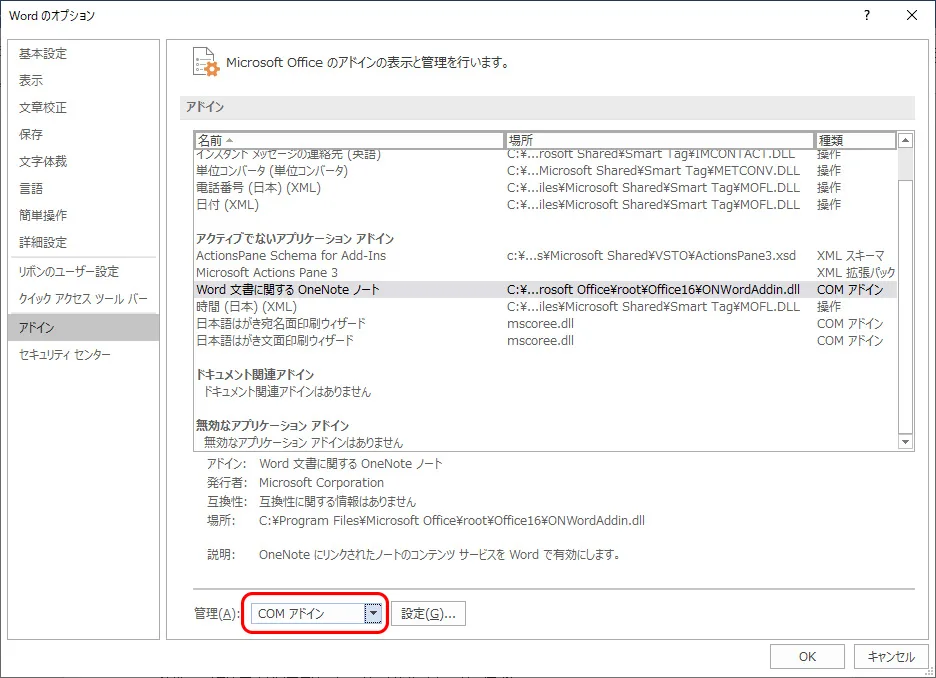Open リボンのユーザー設定 settings
Viewport: 936px width, 678px height.
click(69, 272)
